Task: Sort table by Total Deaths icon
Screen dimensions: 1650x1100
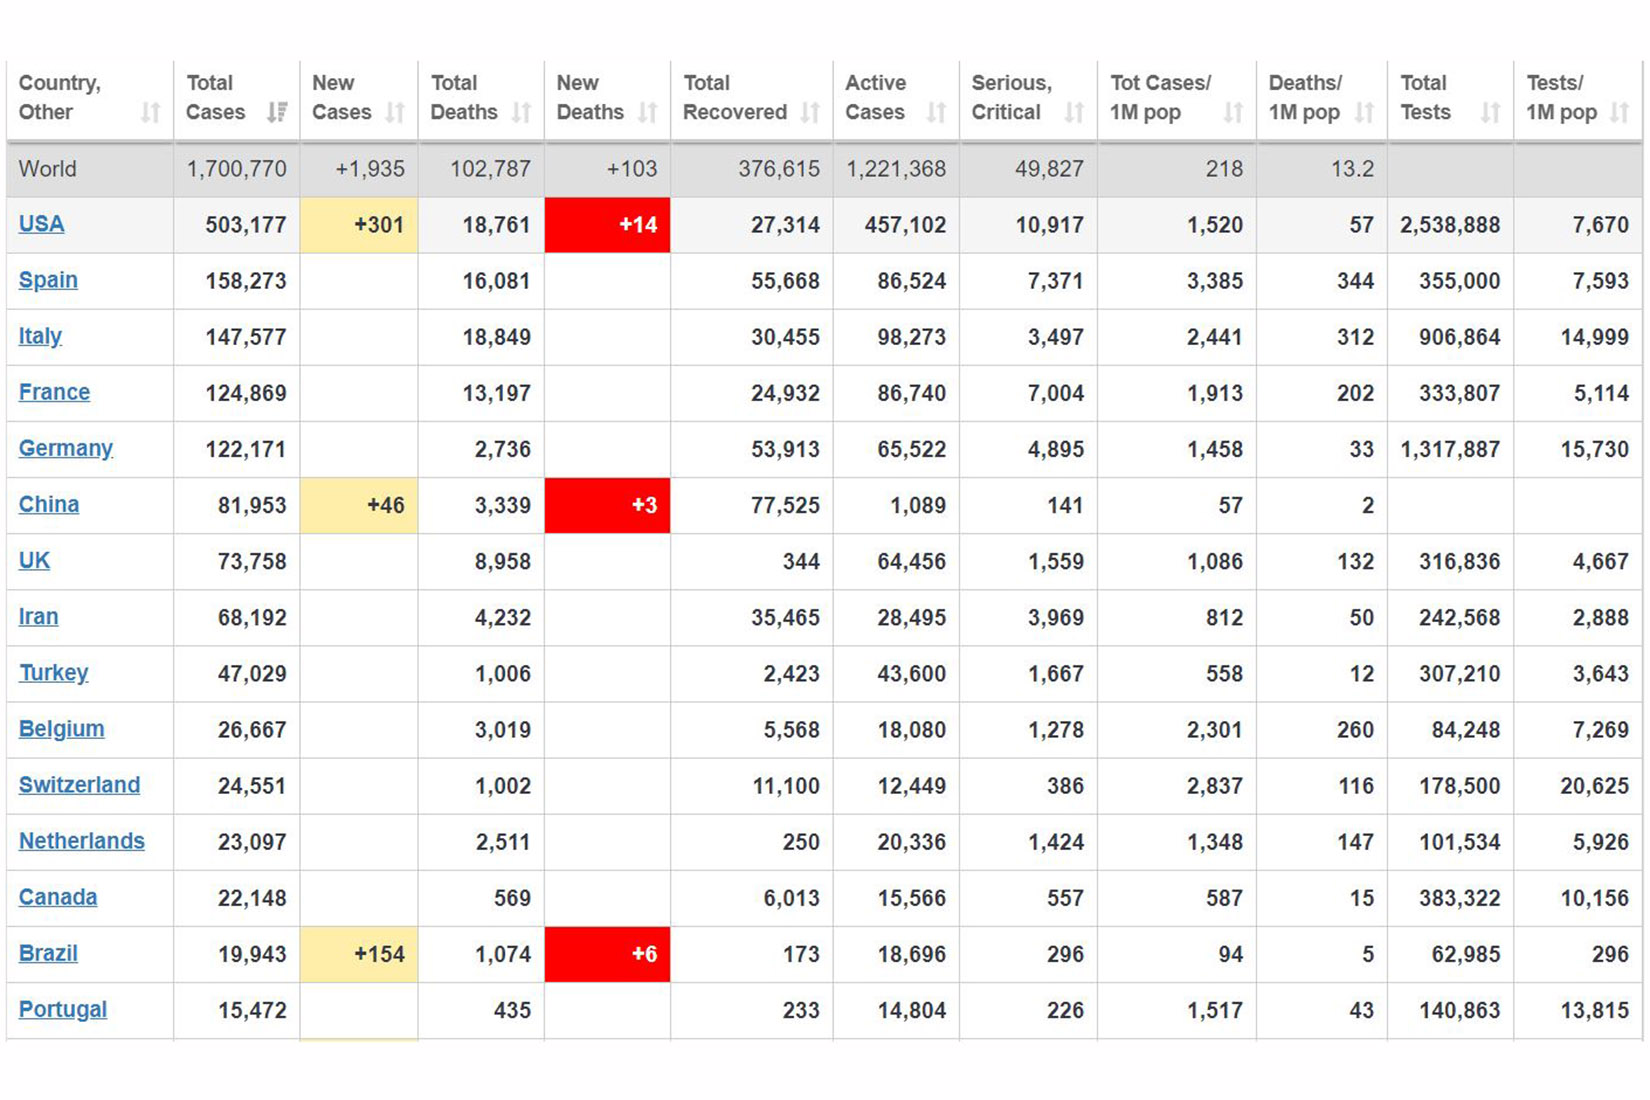Action: [521, 113]
